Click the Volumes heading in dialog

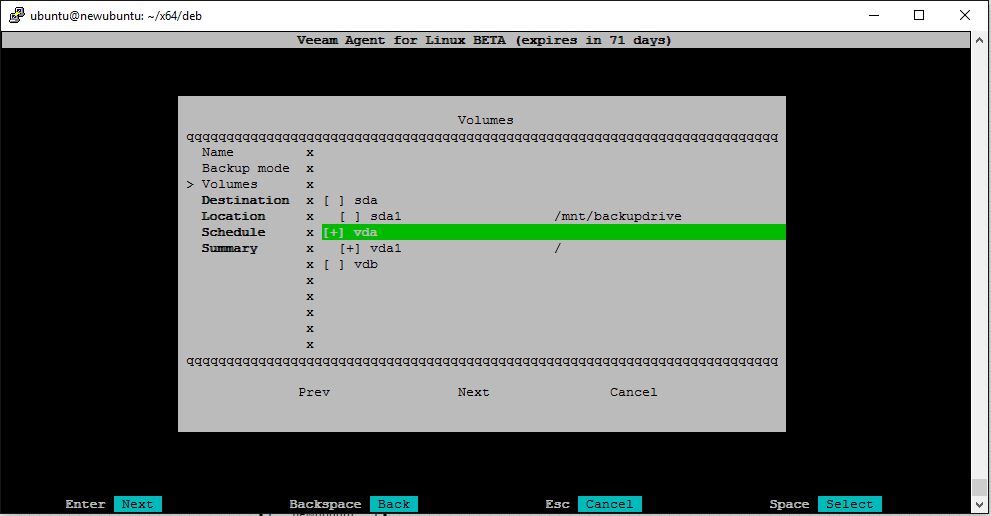(485, 120)
